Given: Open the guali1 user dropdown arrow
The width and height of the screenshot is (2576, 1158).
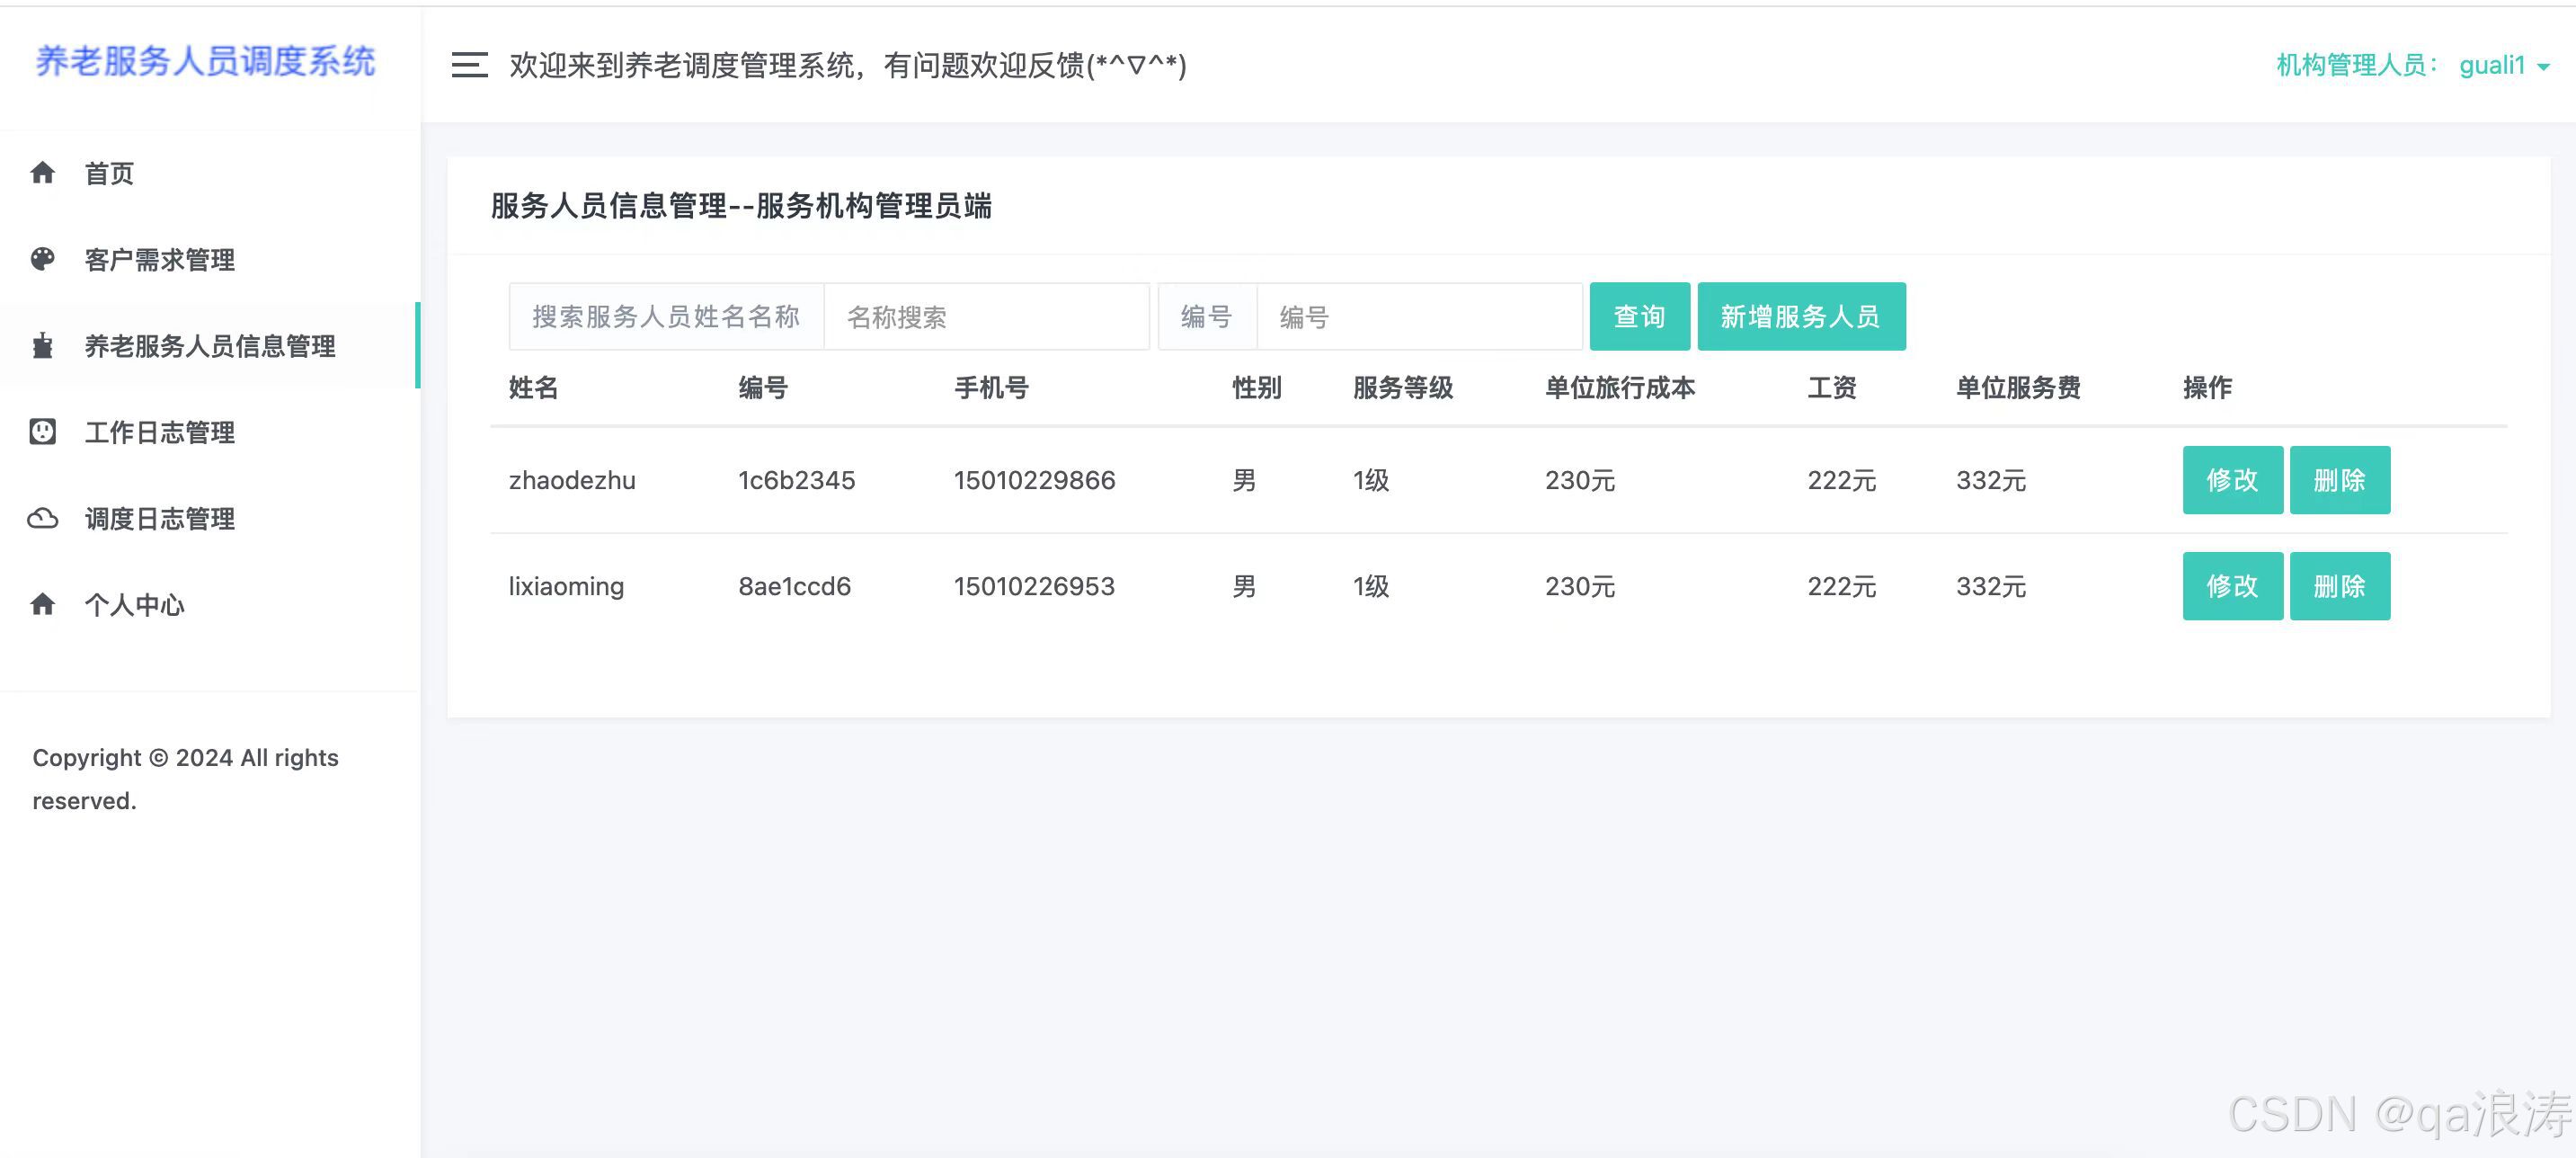Looking at the screenshot, I should tap(2544, 67).
